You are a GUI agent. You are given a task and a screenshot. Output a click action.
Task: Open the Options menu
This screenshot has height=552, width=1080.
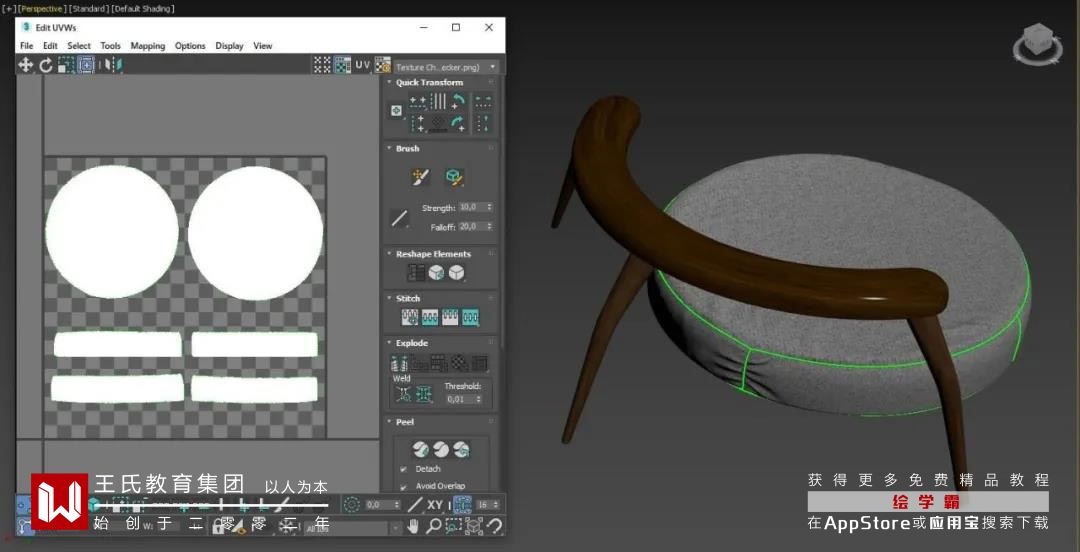pos(190,45)
